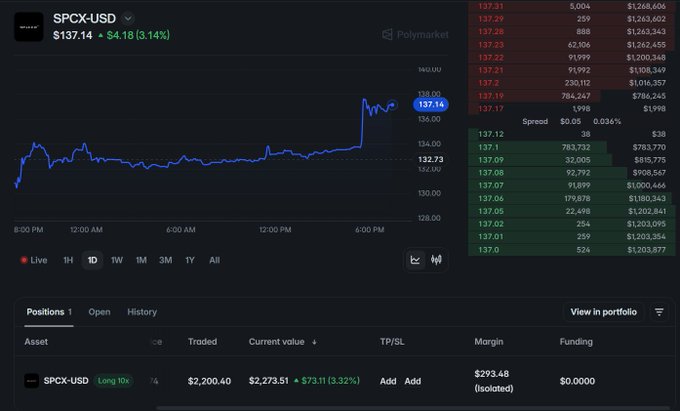
Task: Click bid price 137.0 in order book
Action: tap(488, 250)
